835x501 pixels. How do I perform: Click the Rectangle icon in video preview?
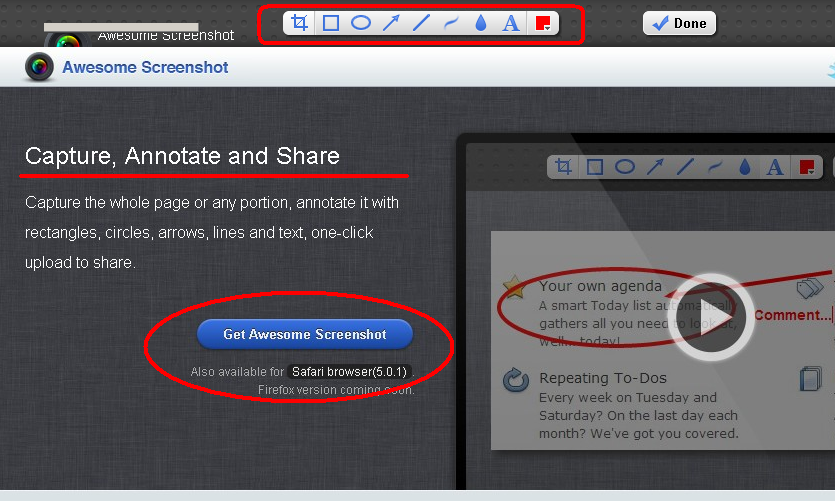click(595, 167)
